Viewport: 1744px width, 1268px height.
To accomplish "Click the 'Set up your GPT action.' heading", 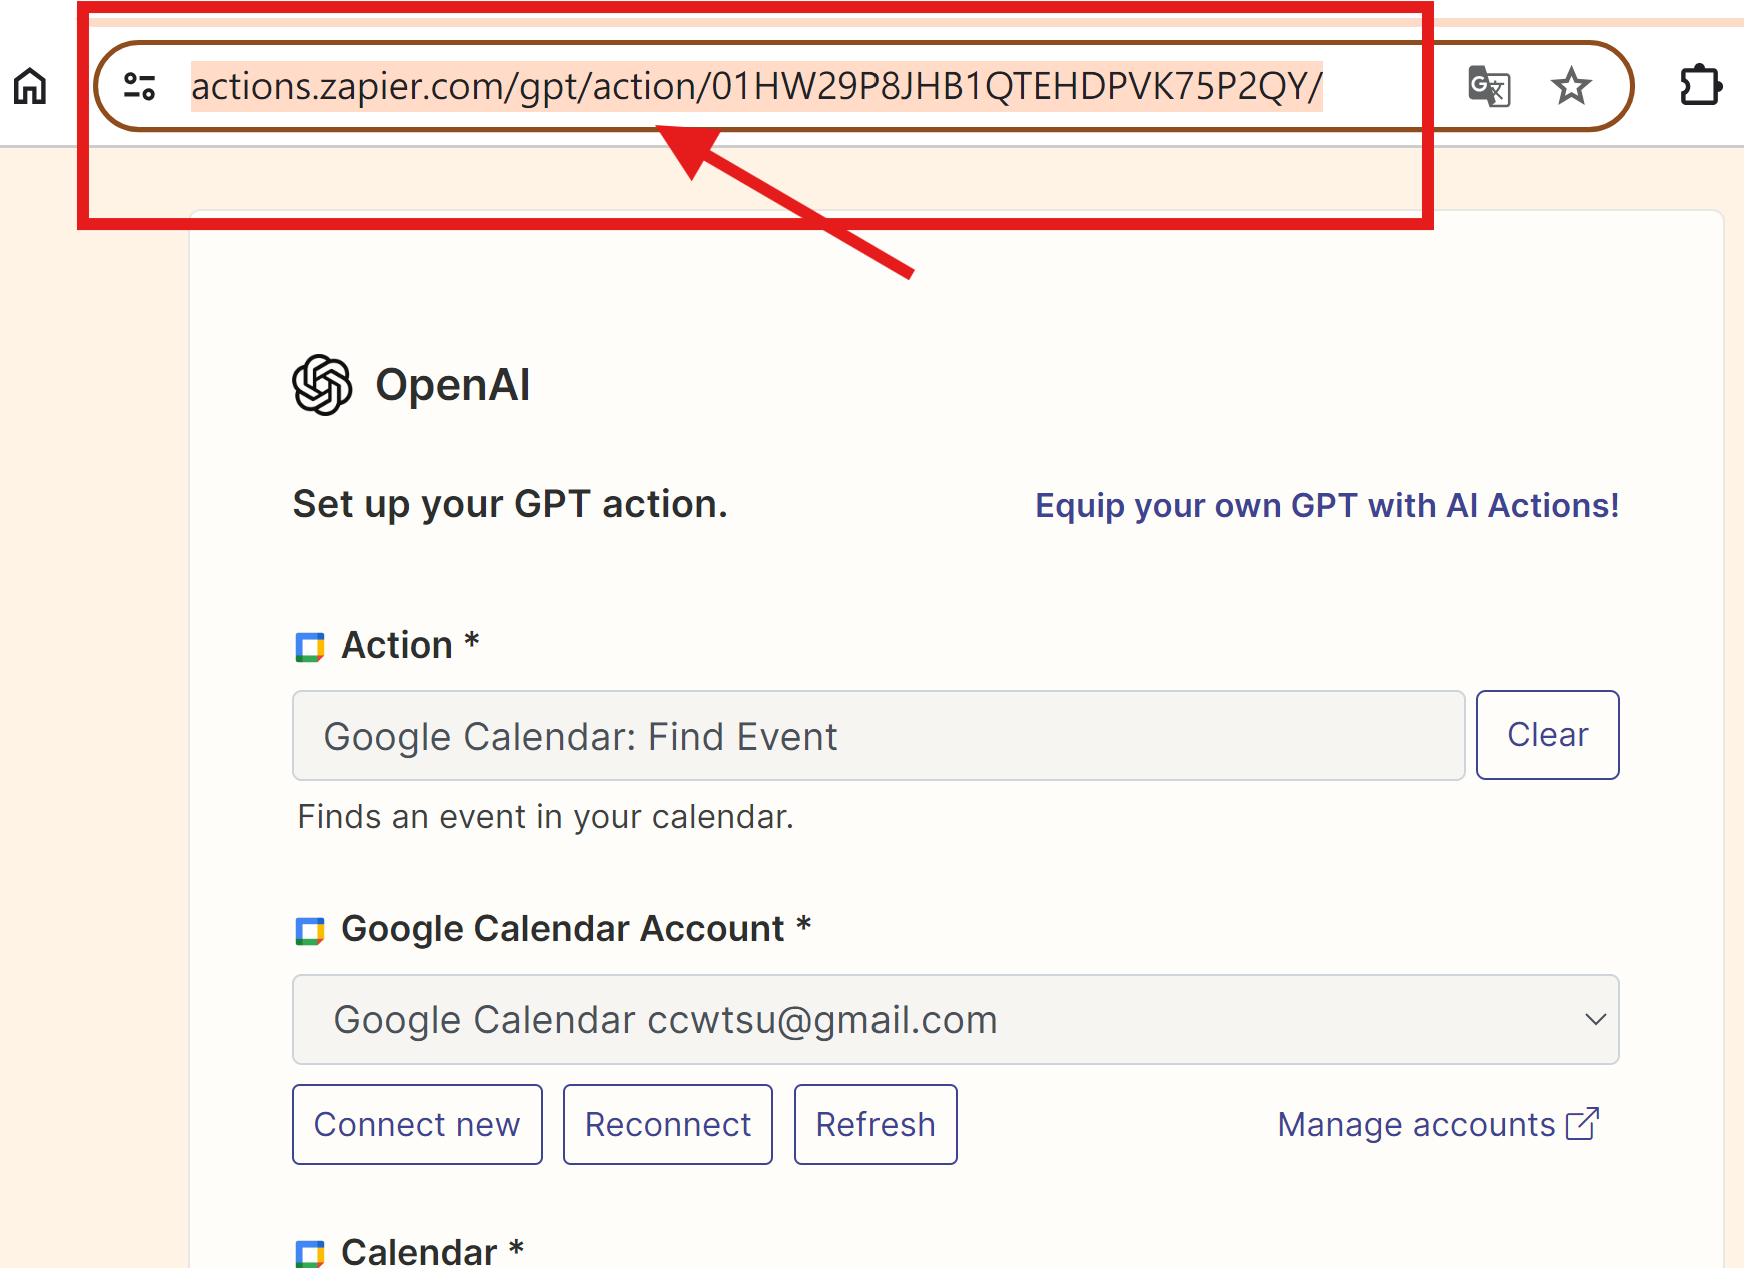I will coord(510,504).
